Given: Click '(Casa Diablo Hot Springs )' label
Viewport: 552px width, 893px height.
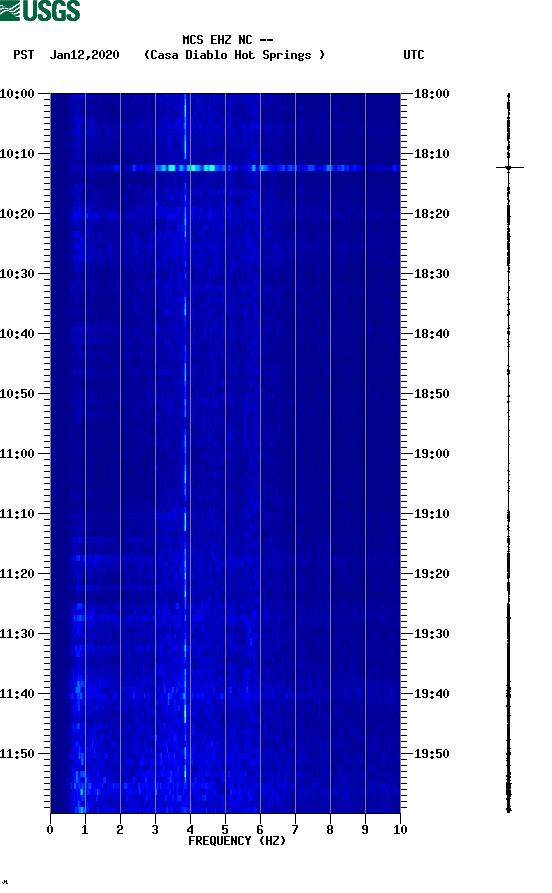Looking at the screenshot, I should pos(234,55).
